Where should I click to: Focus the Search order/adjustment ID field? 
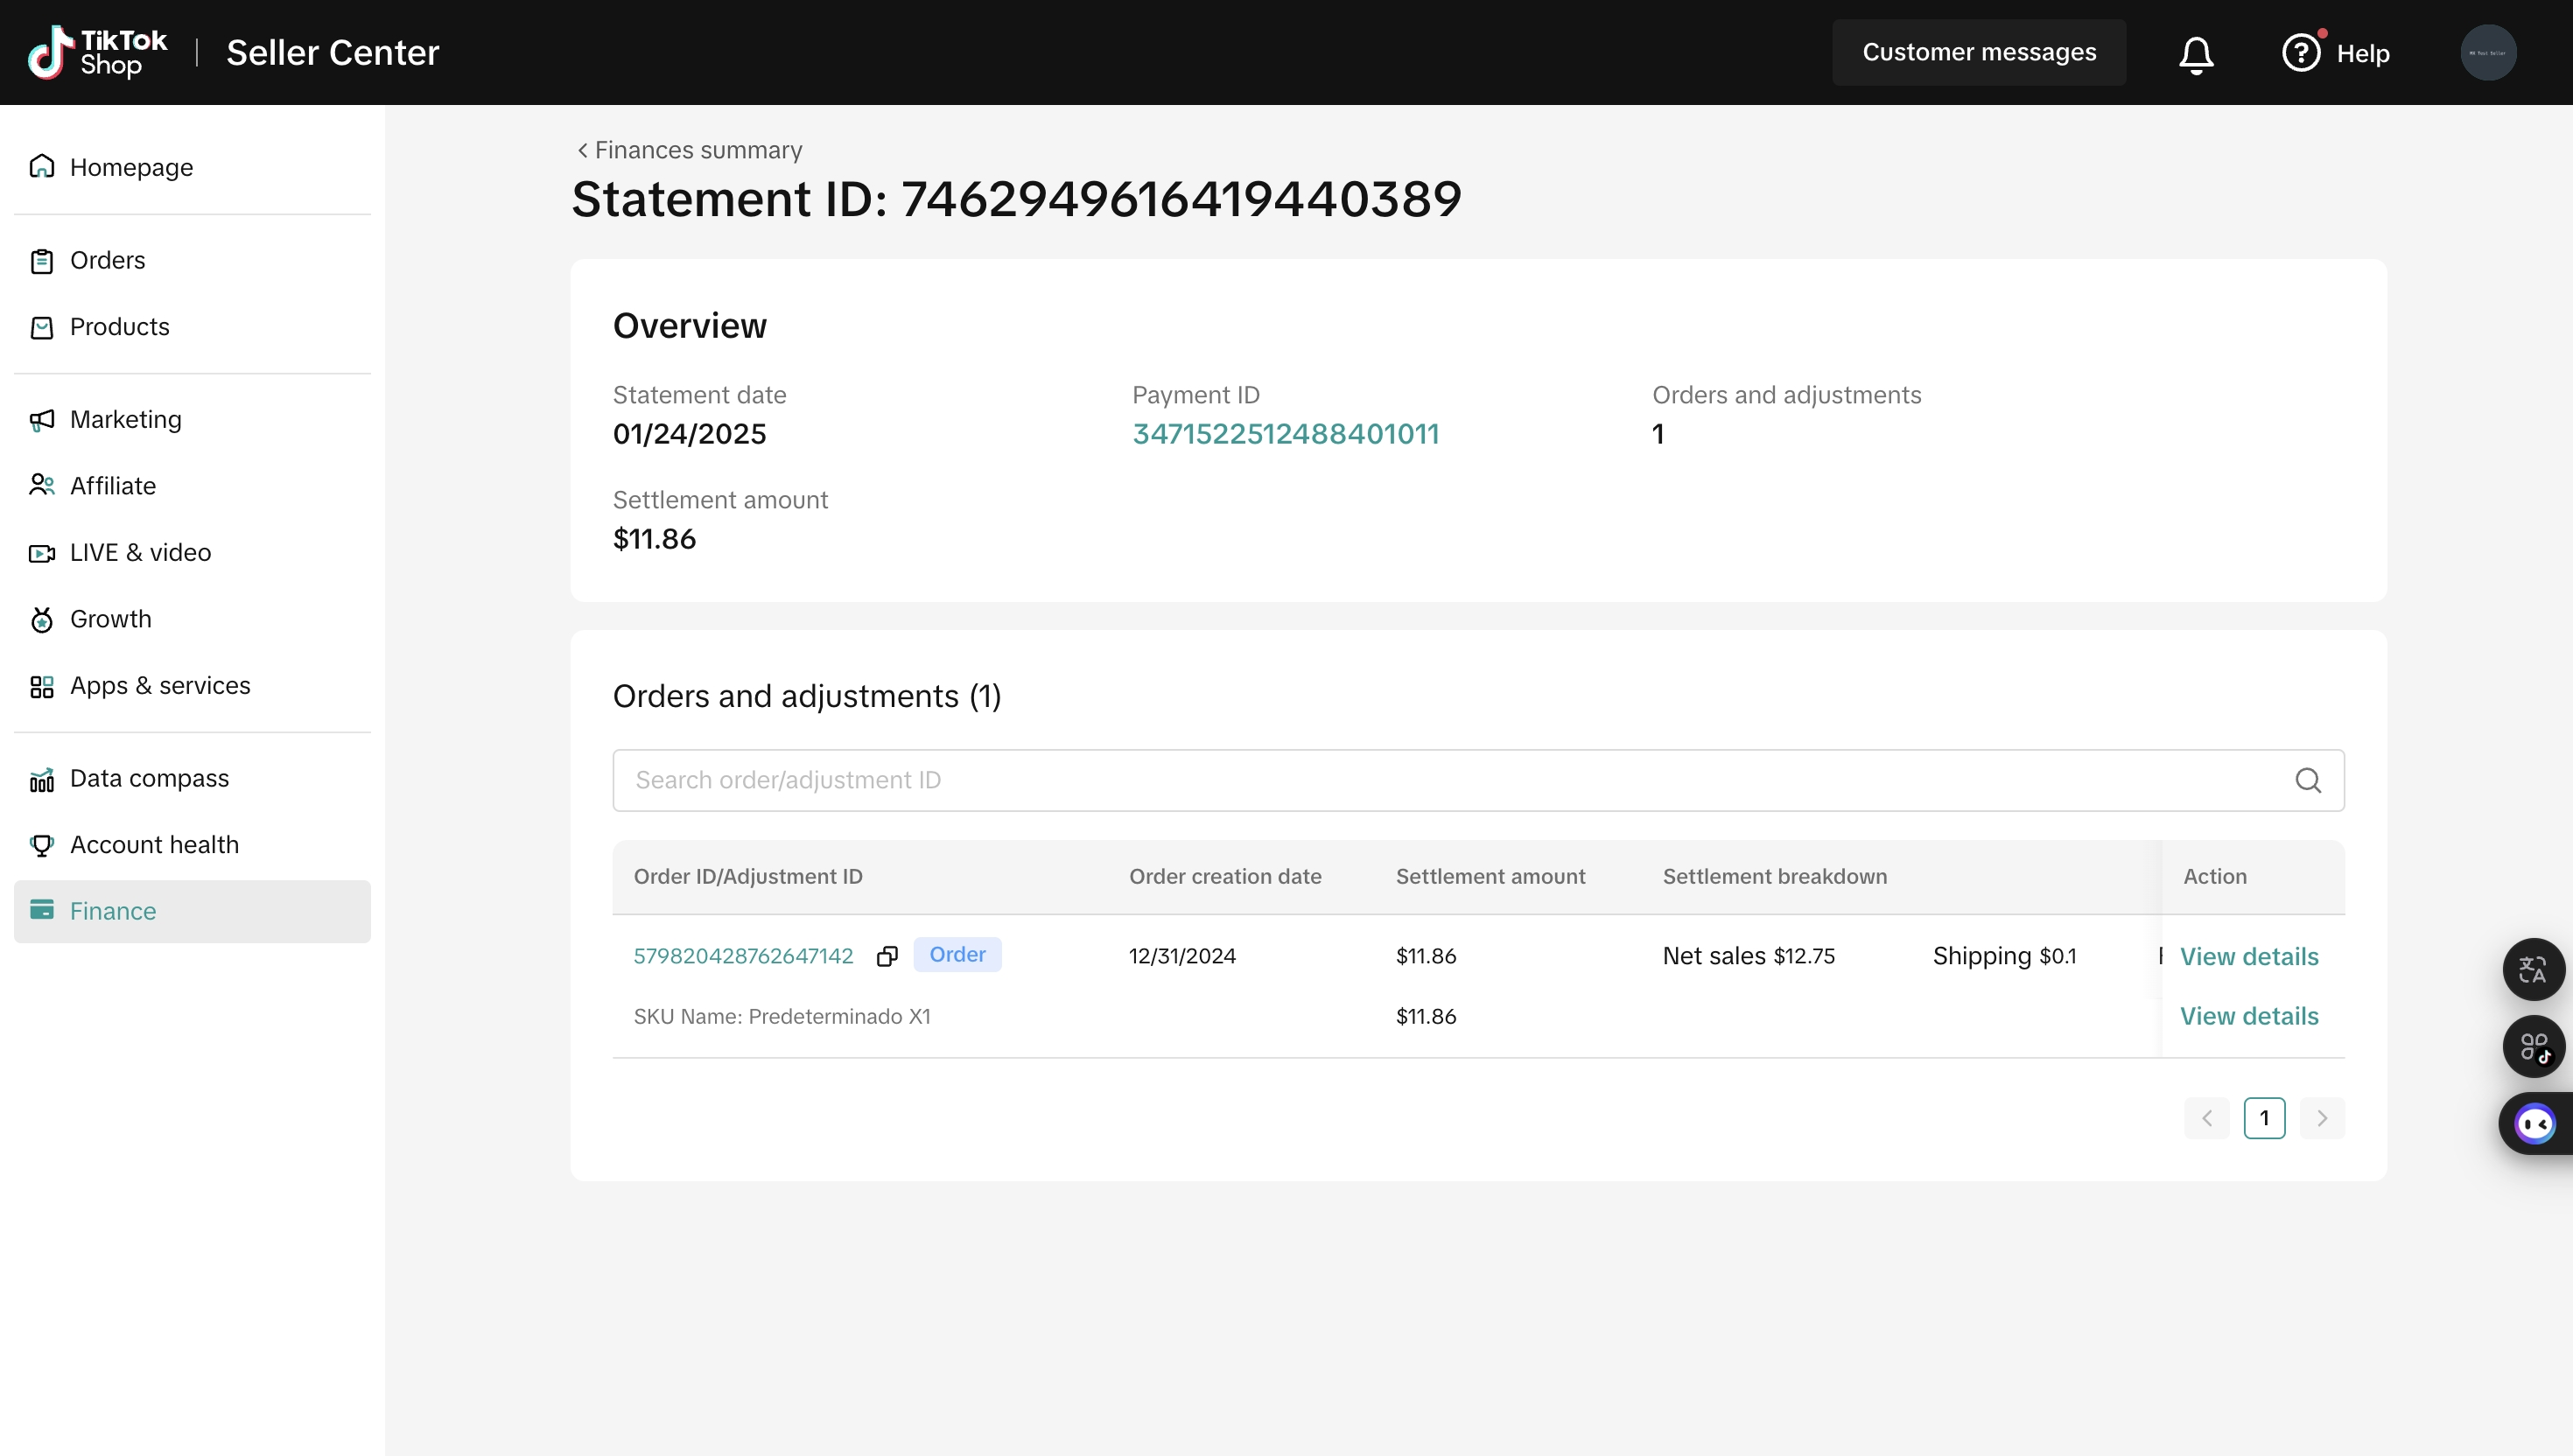click(x=1478, y=780)
